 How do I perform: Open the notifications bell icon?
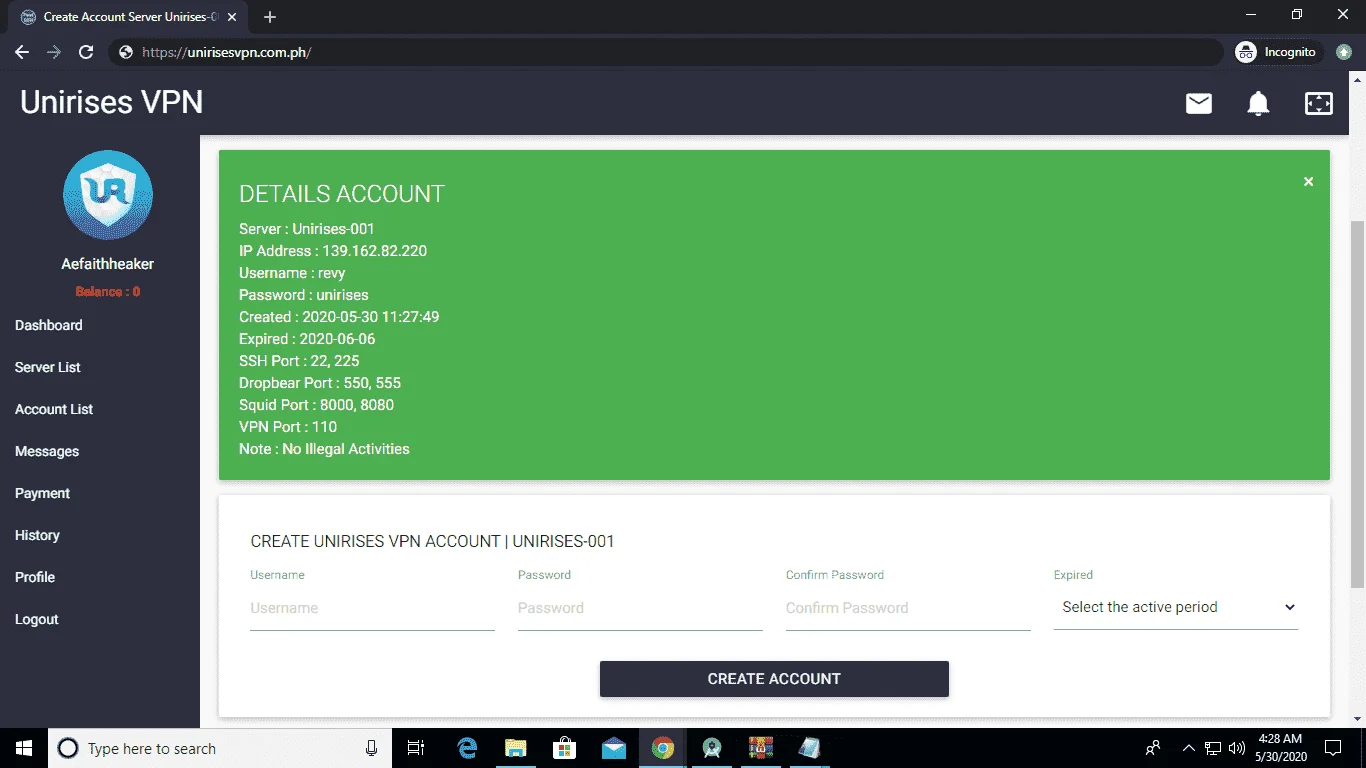click(x=1258, y=103)
